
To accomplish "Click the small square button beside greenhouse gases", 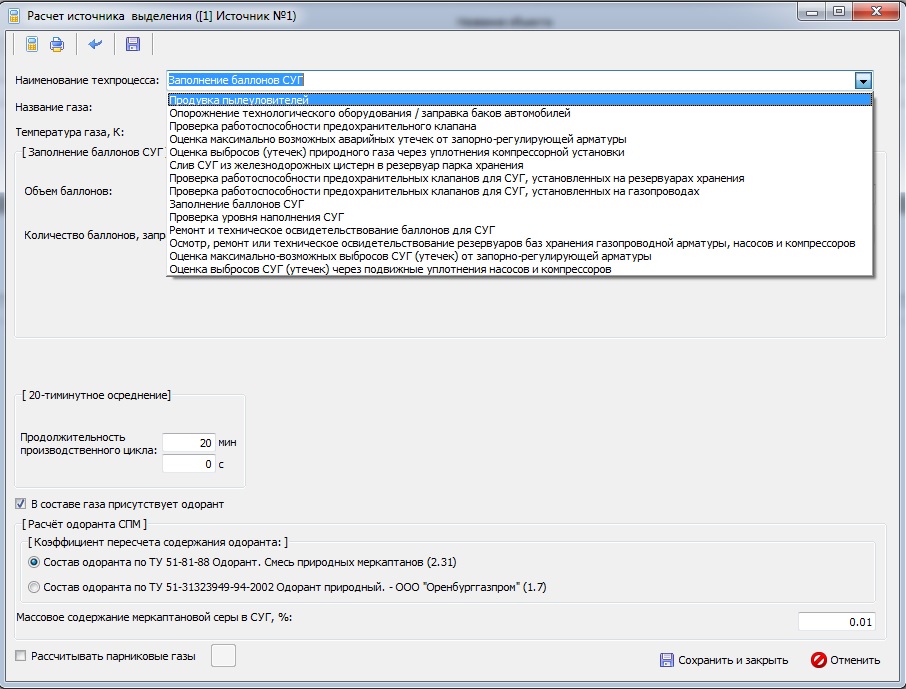I will (222, 656).
